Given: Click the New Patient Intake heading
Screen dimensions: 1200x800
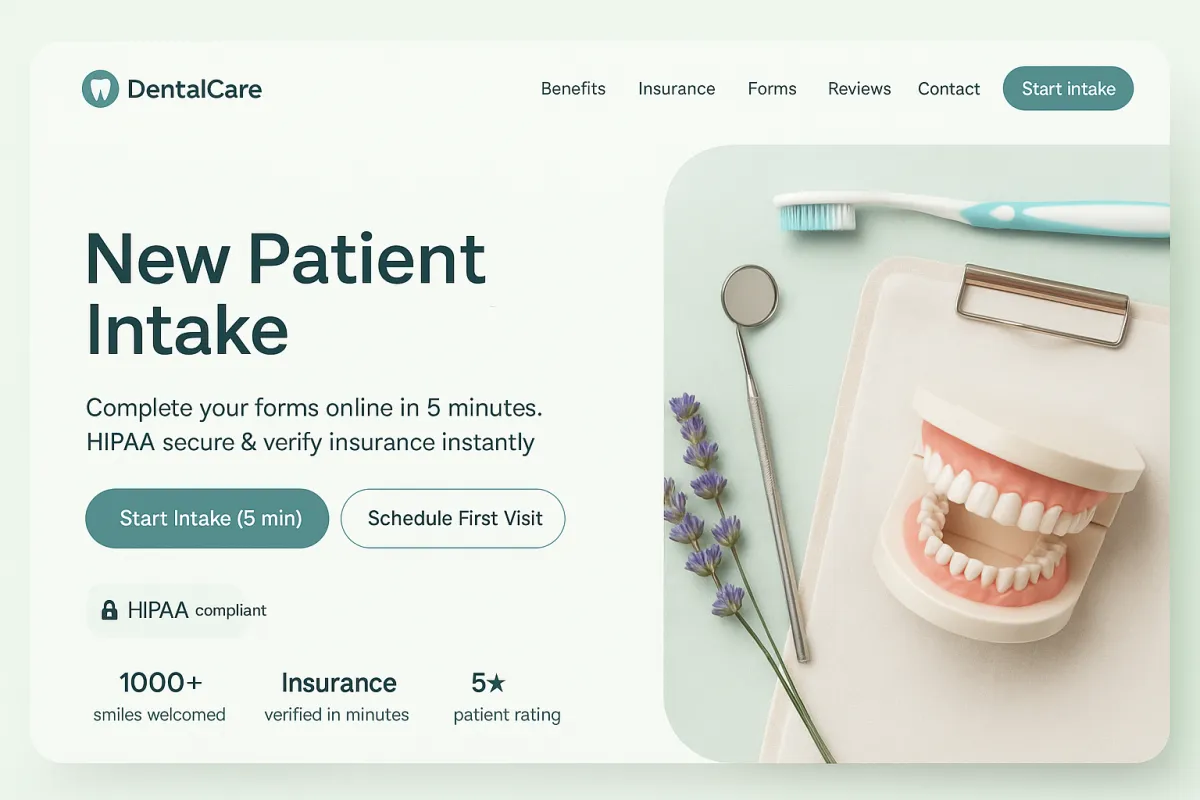Looking at the screenshot, I should point(285,295).
